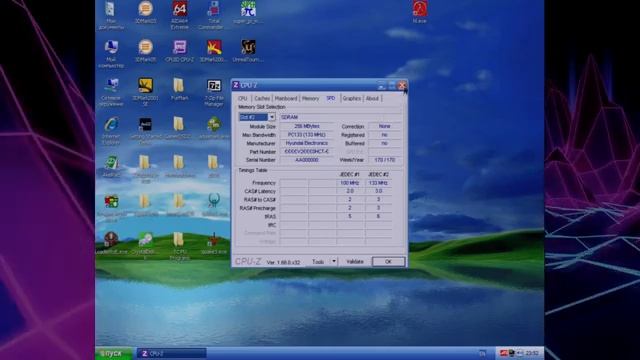Open the red starburst 3DMark2000 shortcut
The image size is (640, 360).
tap(213, 51)
